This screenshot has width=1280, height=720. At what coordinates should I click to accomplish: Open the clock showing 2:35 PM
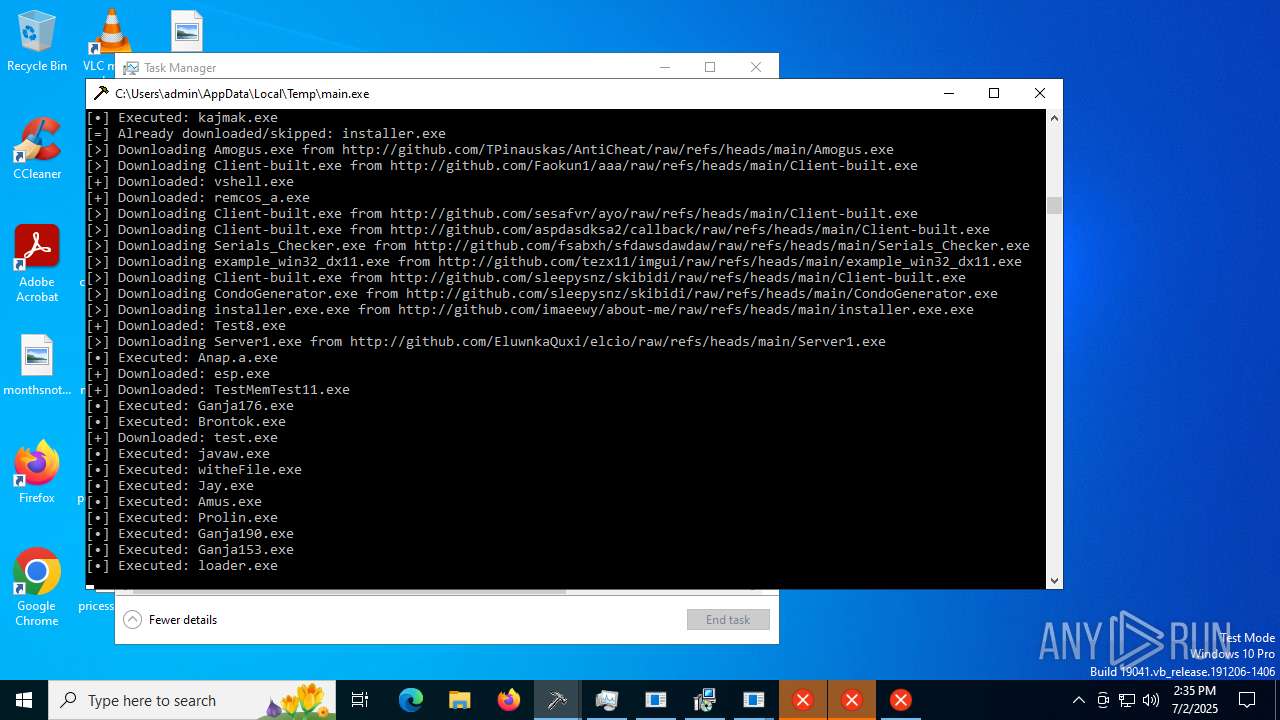(x=1195, y=700)
